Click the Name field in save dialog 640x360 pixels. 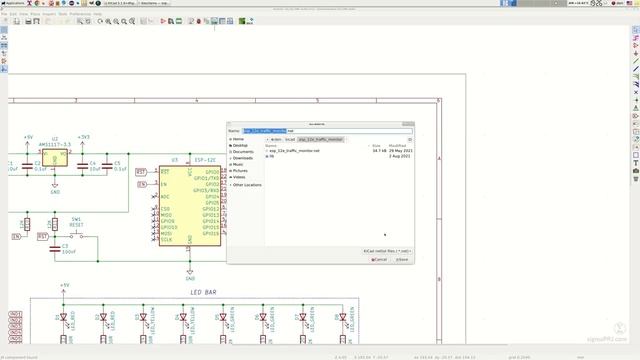(327, 131)
